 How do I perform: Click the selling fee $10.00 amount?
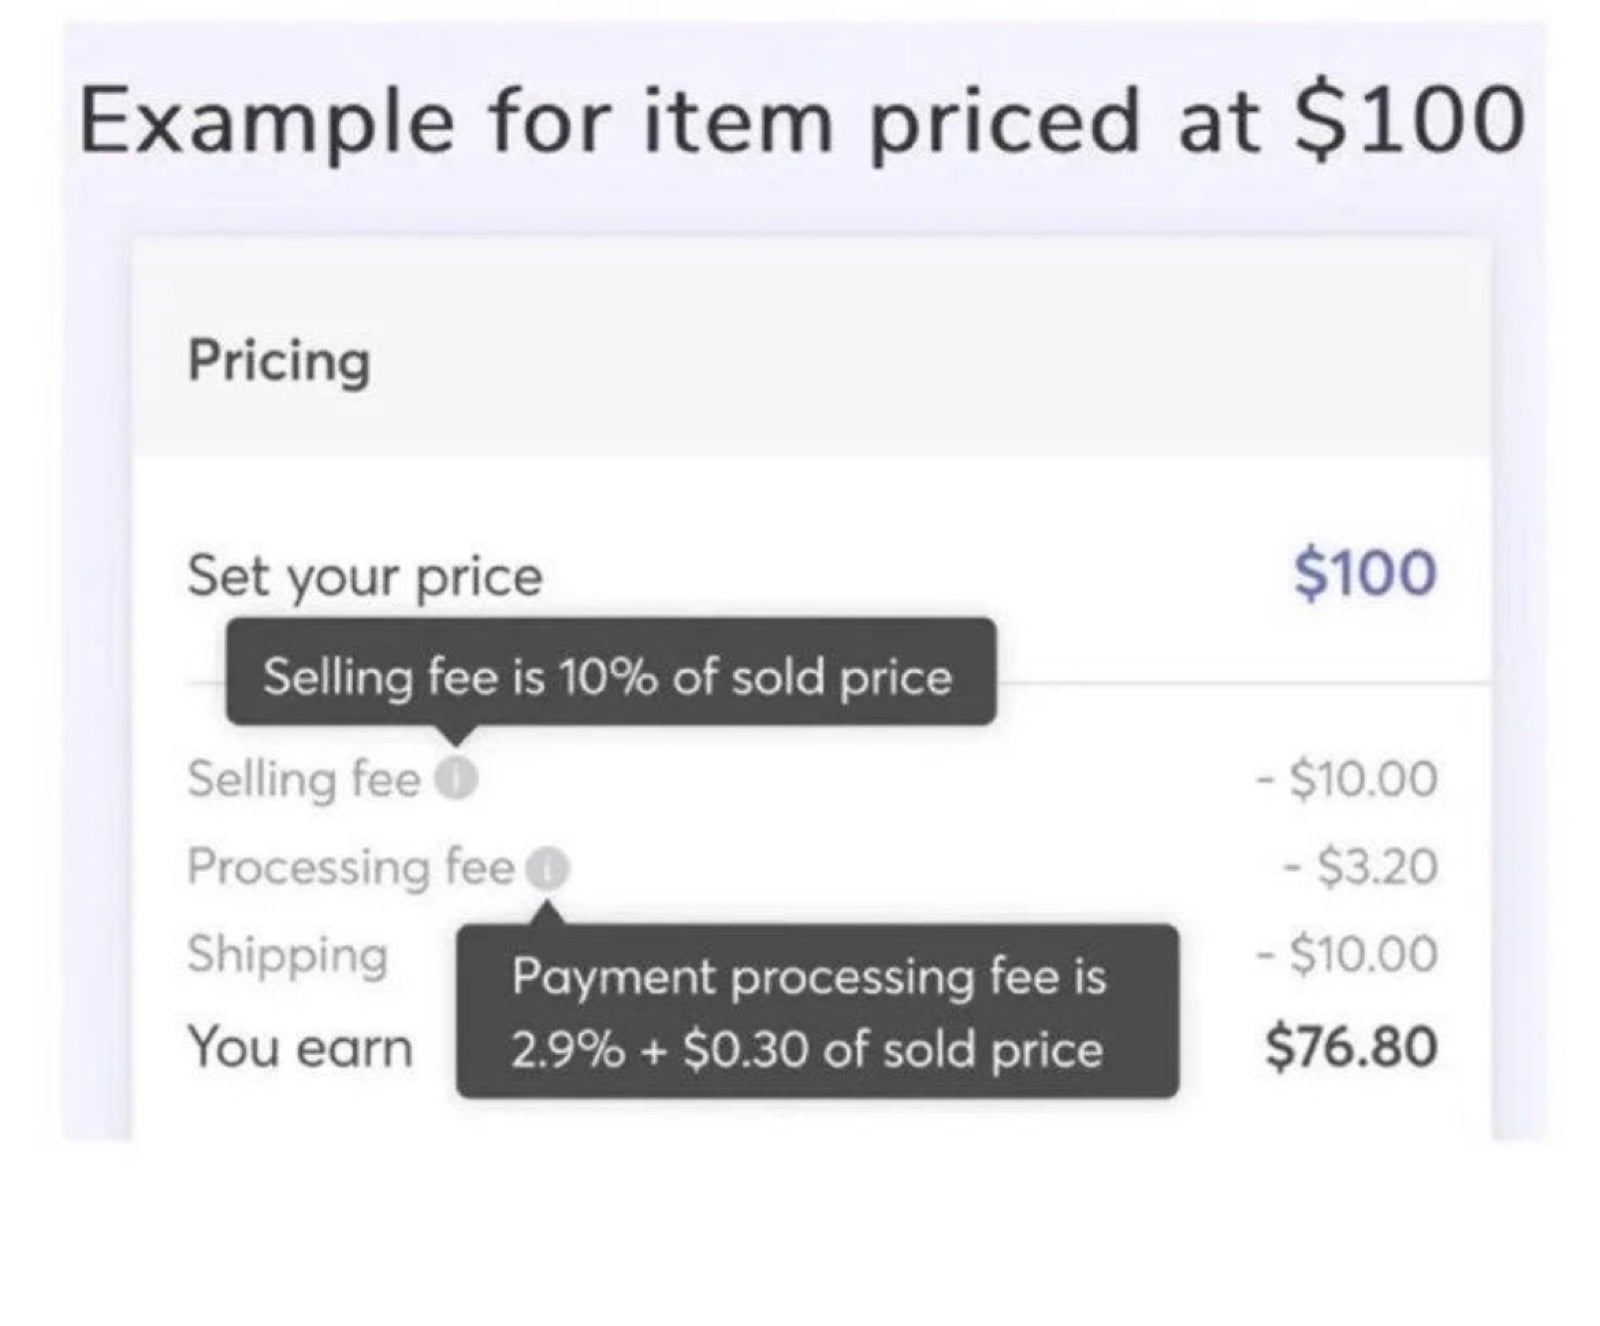click(1349, 779)
